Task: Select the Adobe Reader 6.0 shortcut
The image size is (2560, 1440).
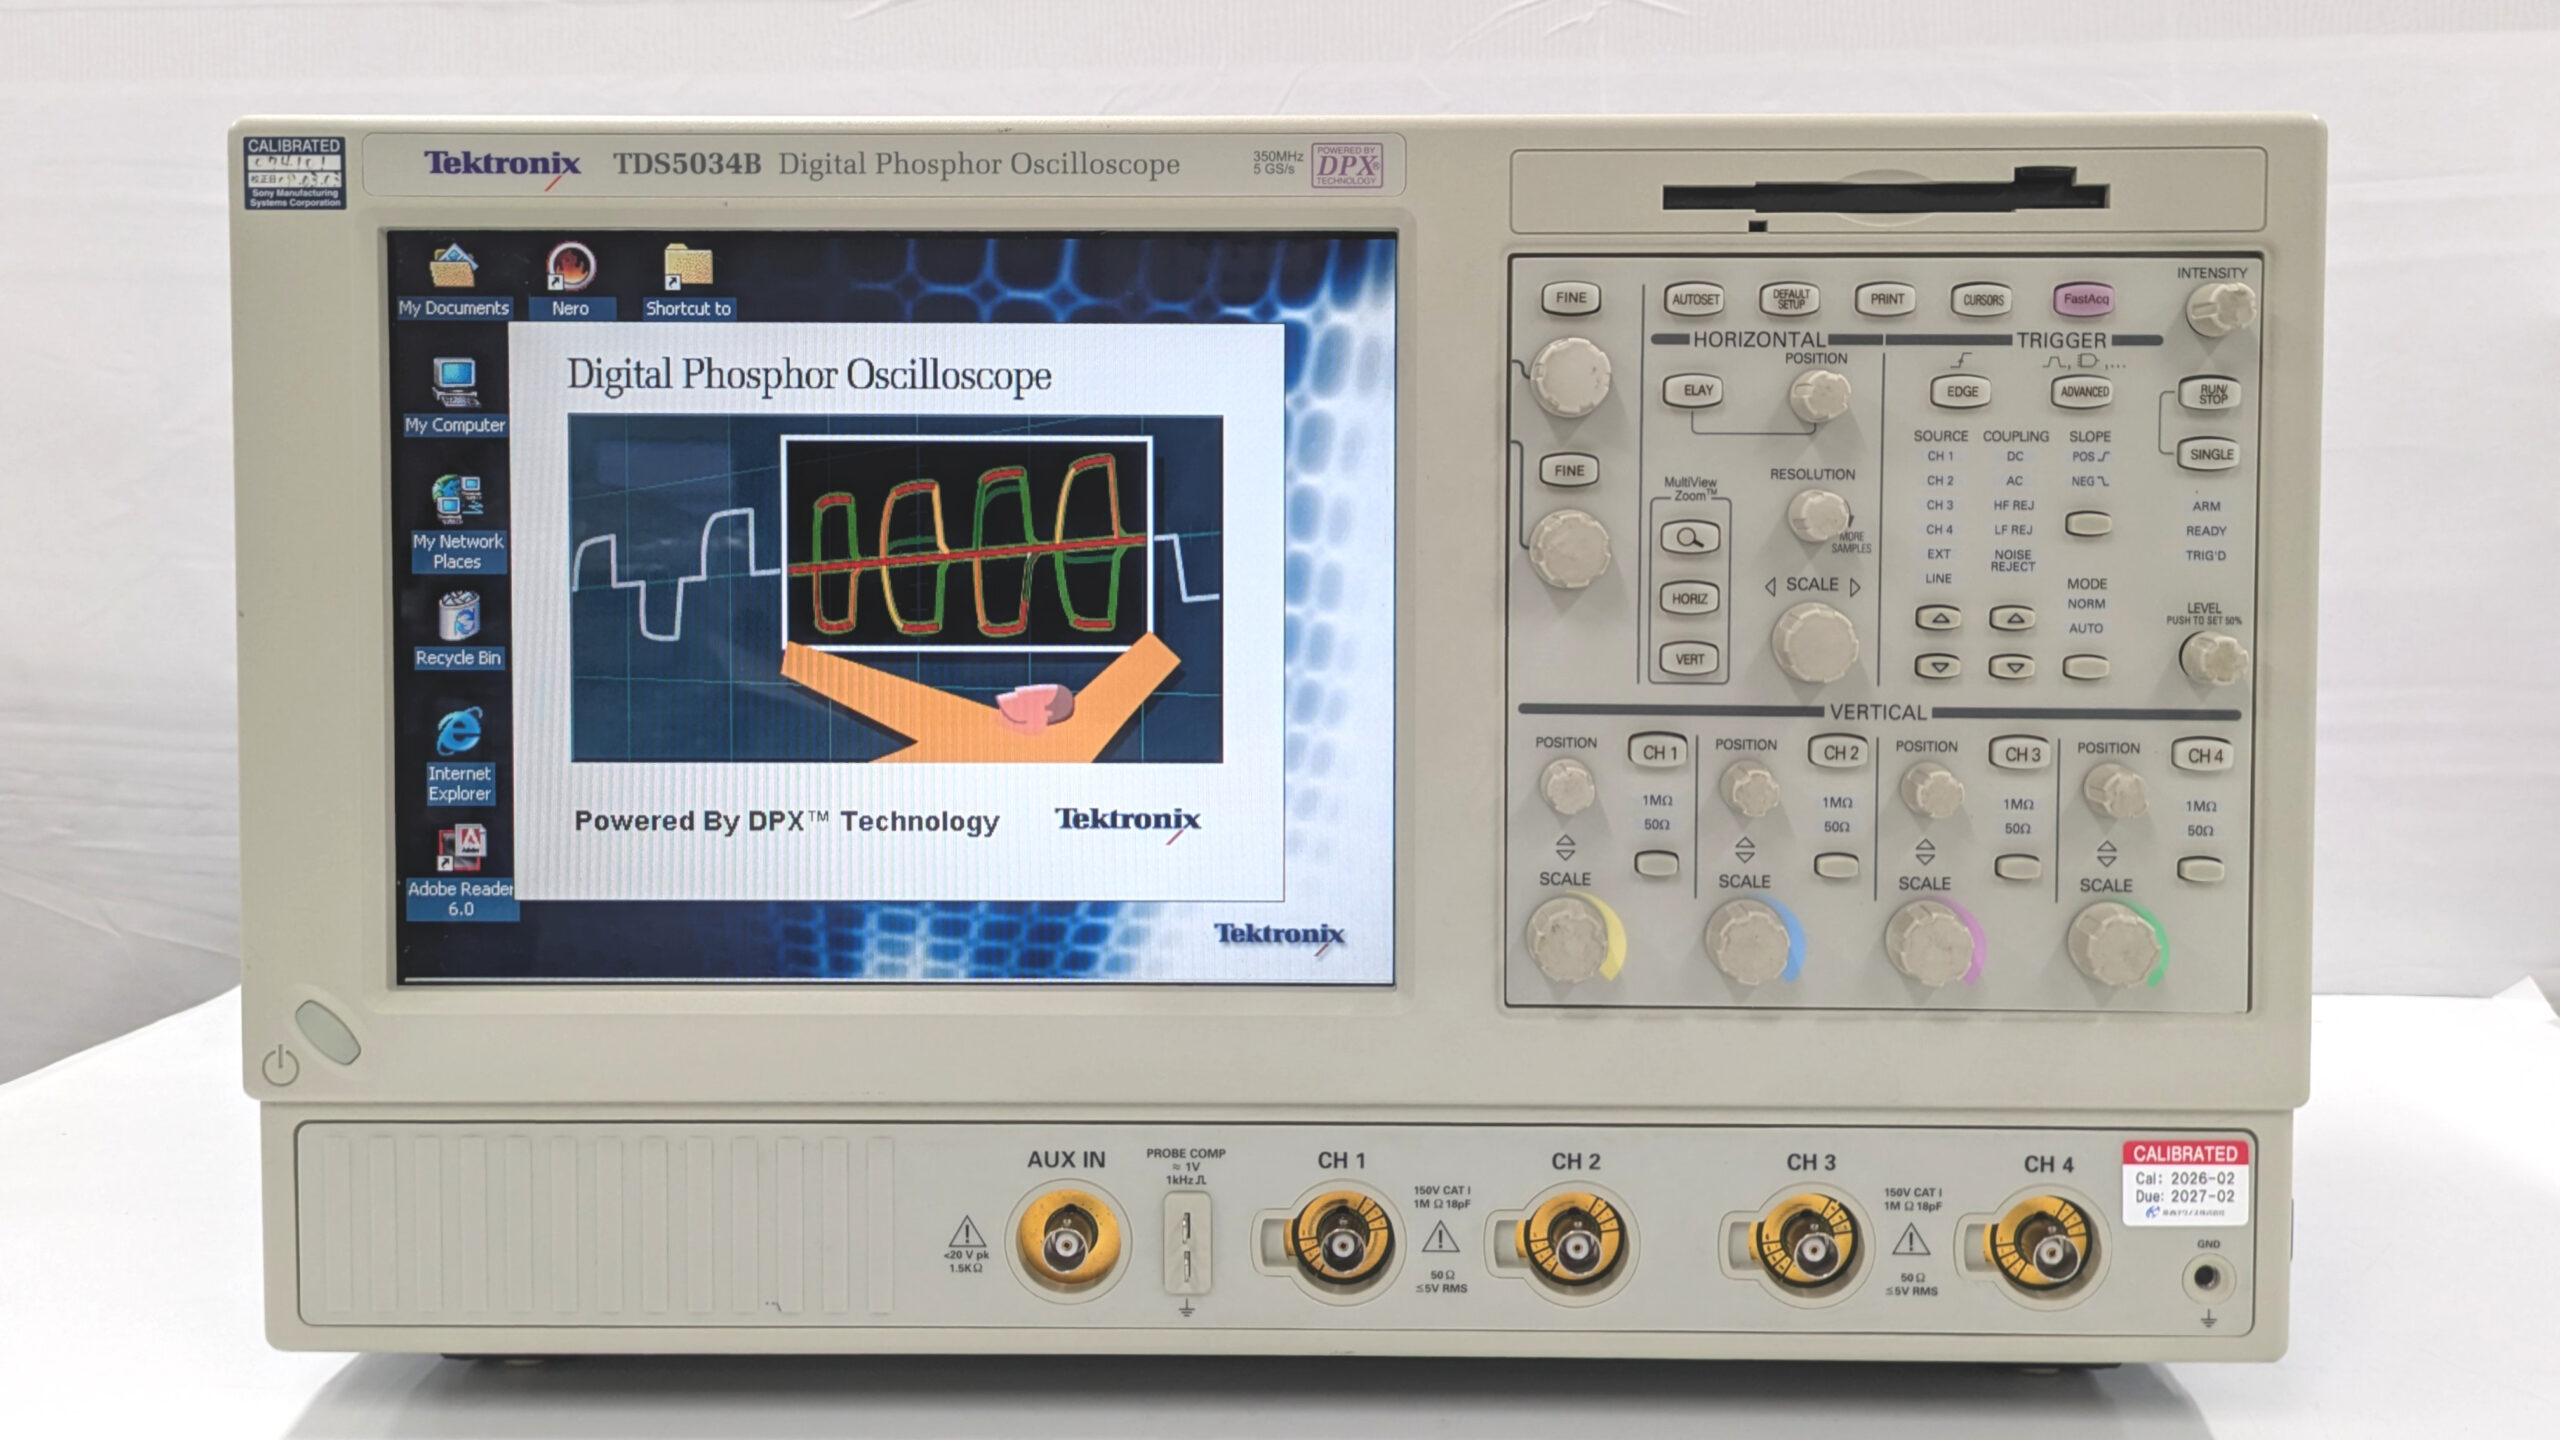Action: [x=460, y=872]
